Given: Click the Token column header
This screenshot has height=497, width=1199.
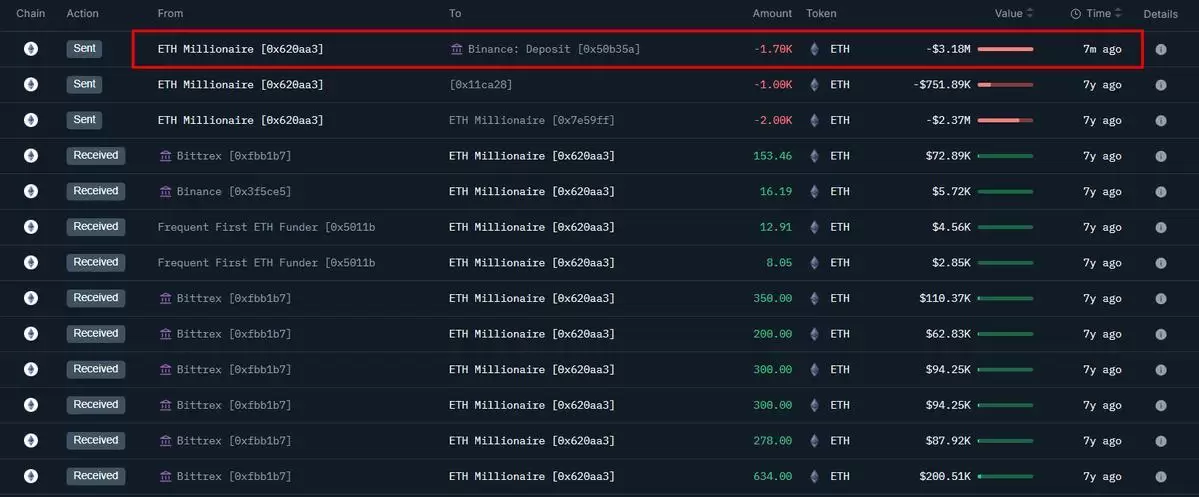Looking at the screenshot, I should tap(821, 14).
